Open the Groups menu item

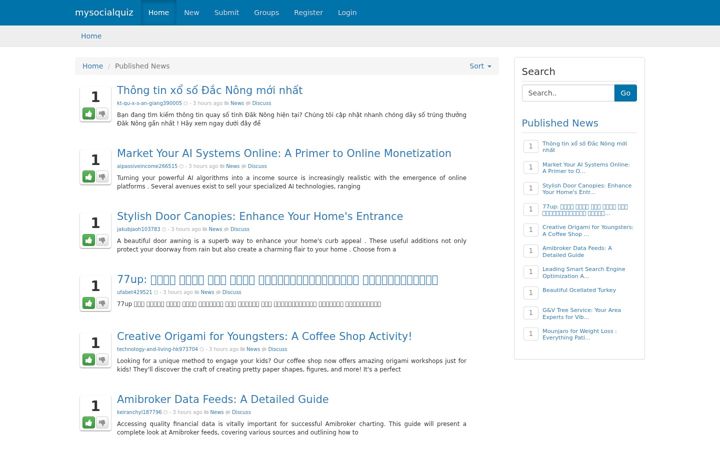click(x=266, y=12)
